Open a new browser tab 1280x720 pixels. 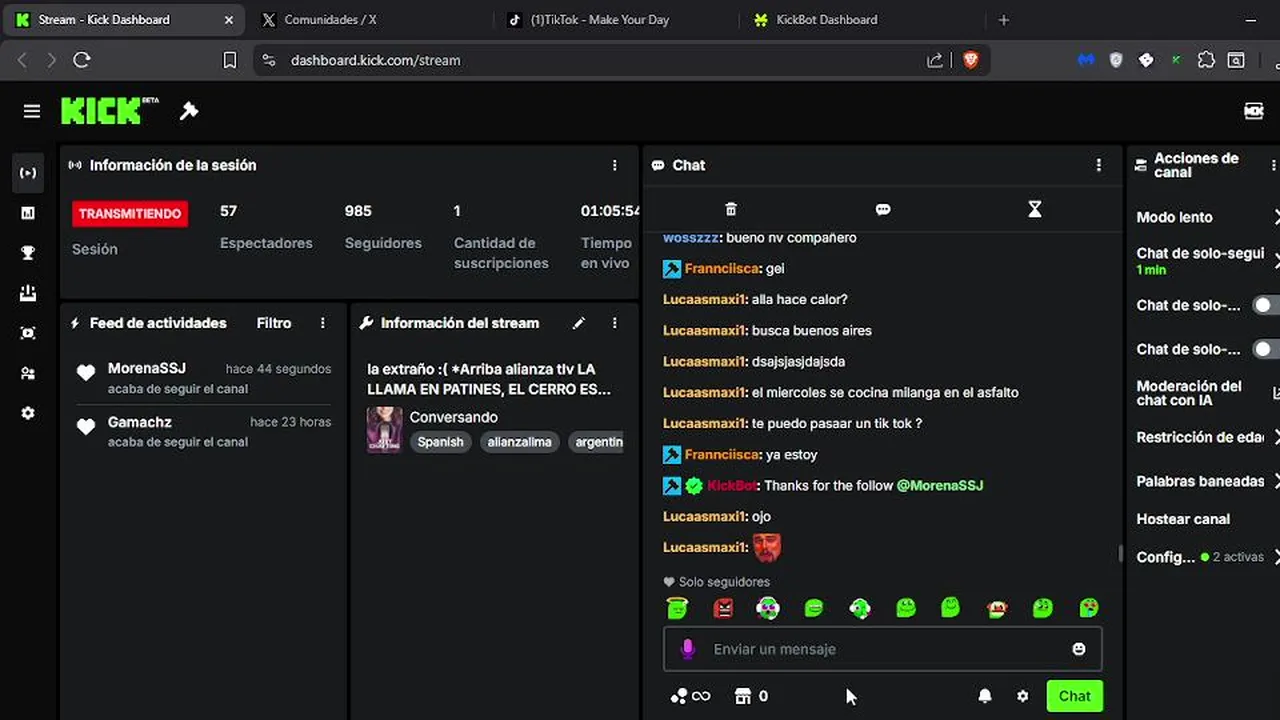1003,19
